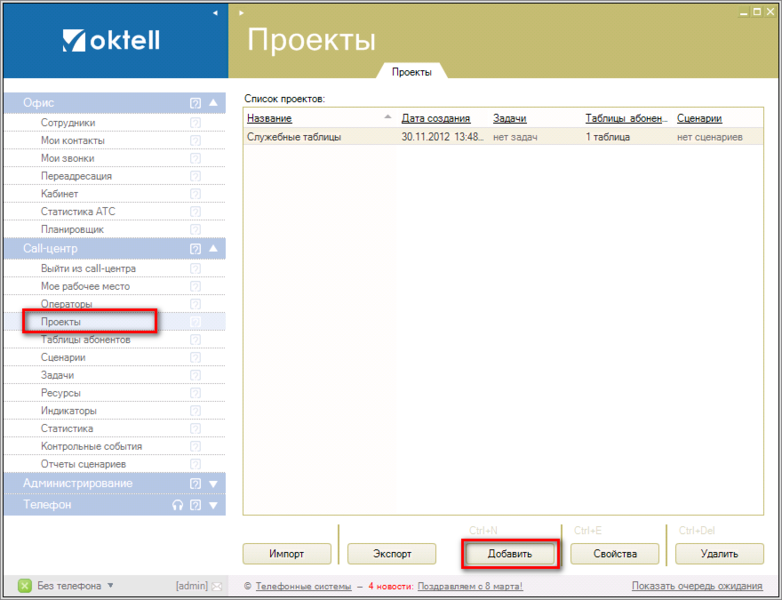The height and width of the screenshot is (600, 782).
Task: Open help icon beside Статистика АТС
Action: coord(196,211)
